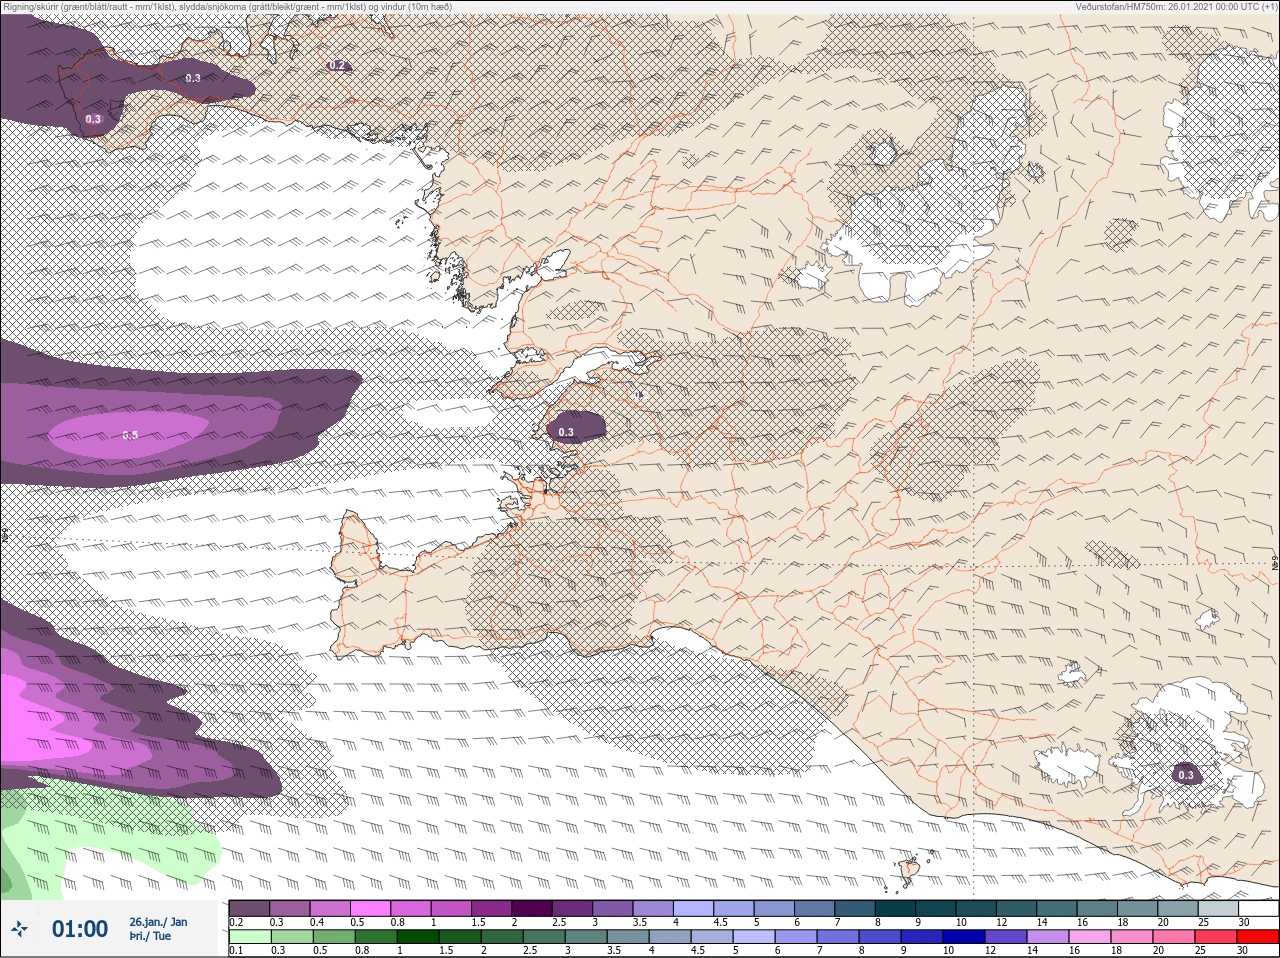Viewport: 1280px width, 958px height.
Task: Select upper legend swatch starting at 4
Action: pyautogui.click(x=693, y=908)
